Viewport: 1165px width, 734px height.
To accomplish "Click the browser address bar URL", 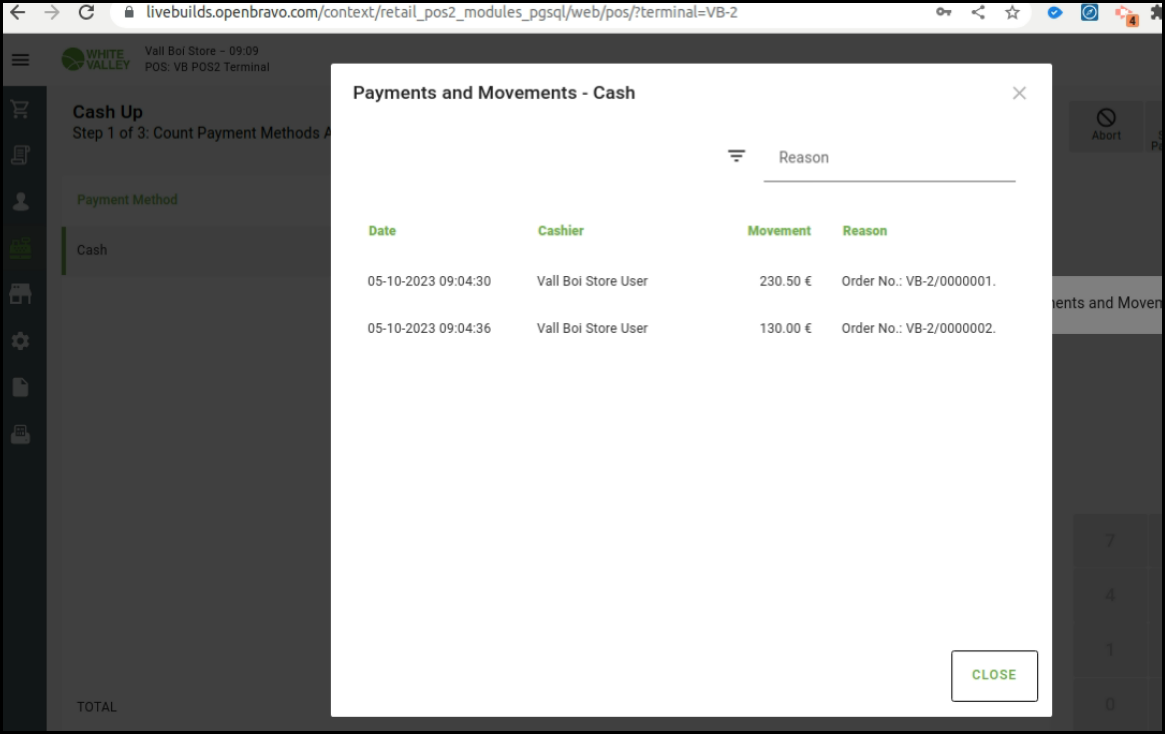I will pos(441,12).
